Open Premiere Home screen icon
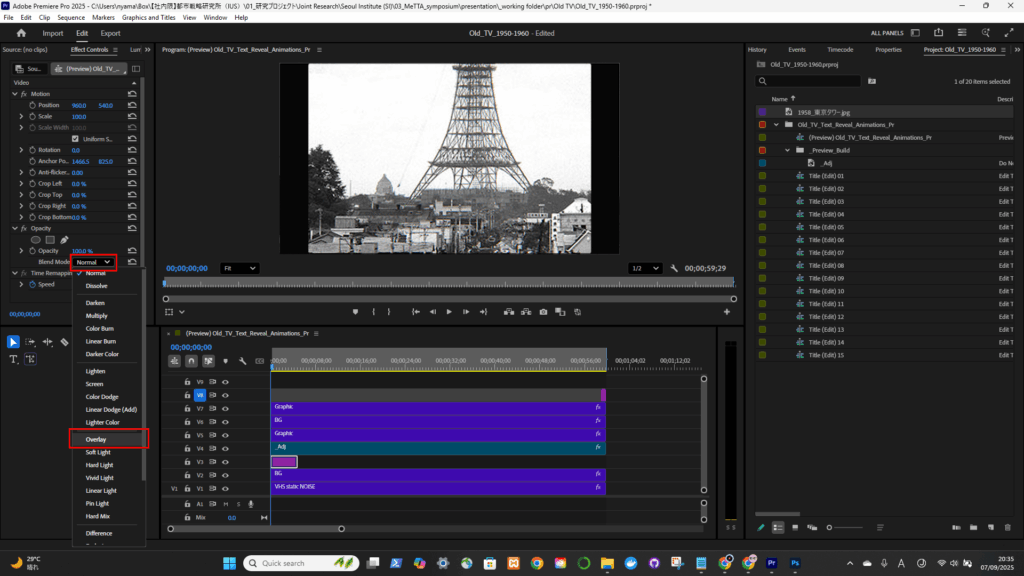 pyautogui.click(x=21, y=33)
